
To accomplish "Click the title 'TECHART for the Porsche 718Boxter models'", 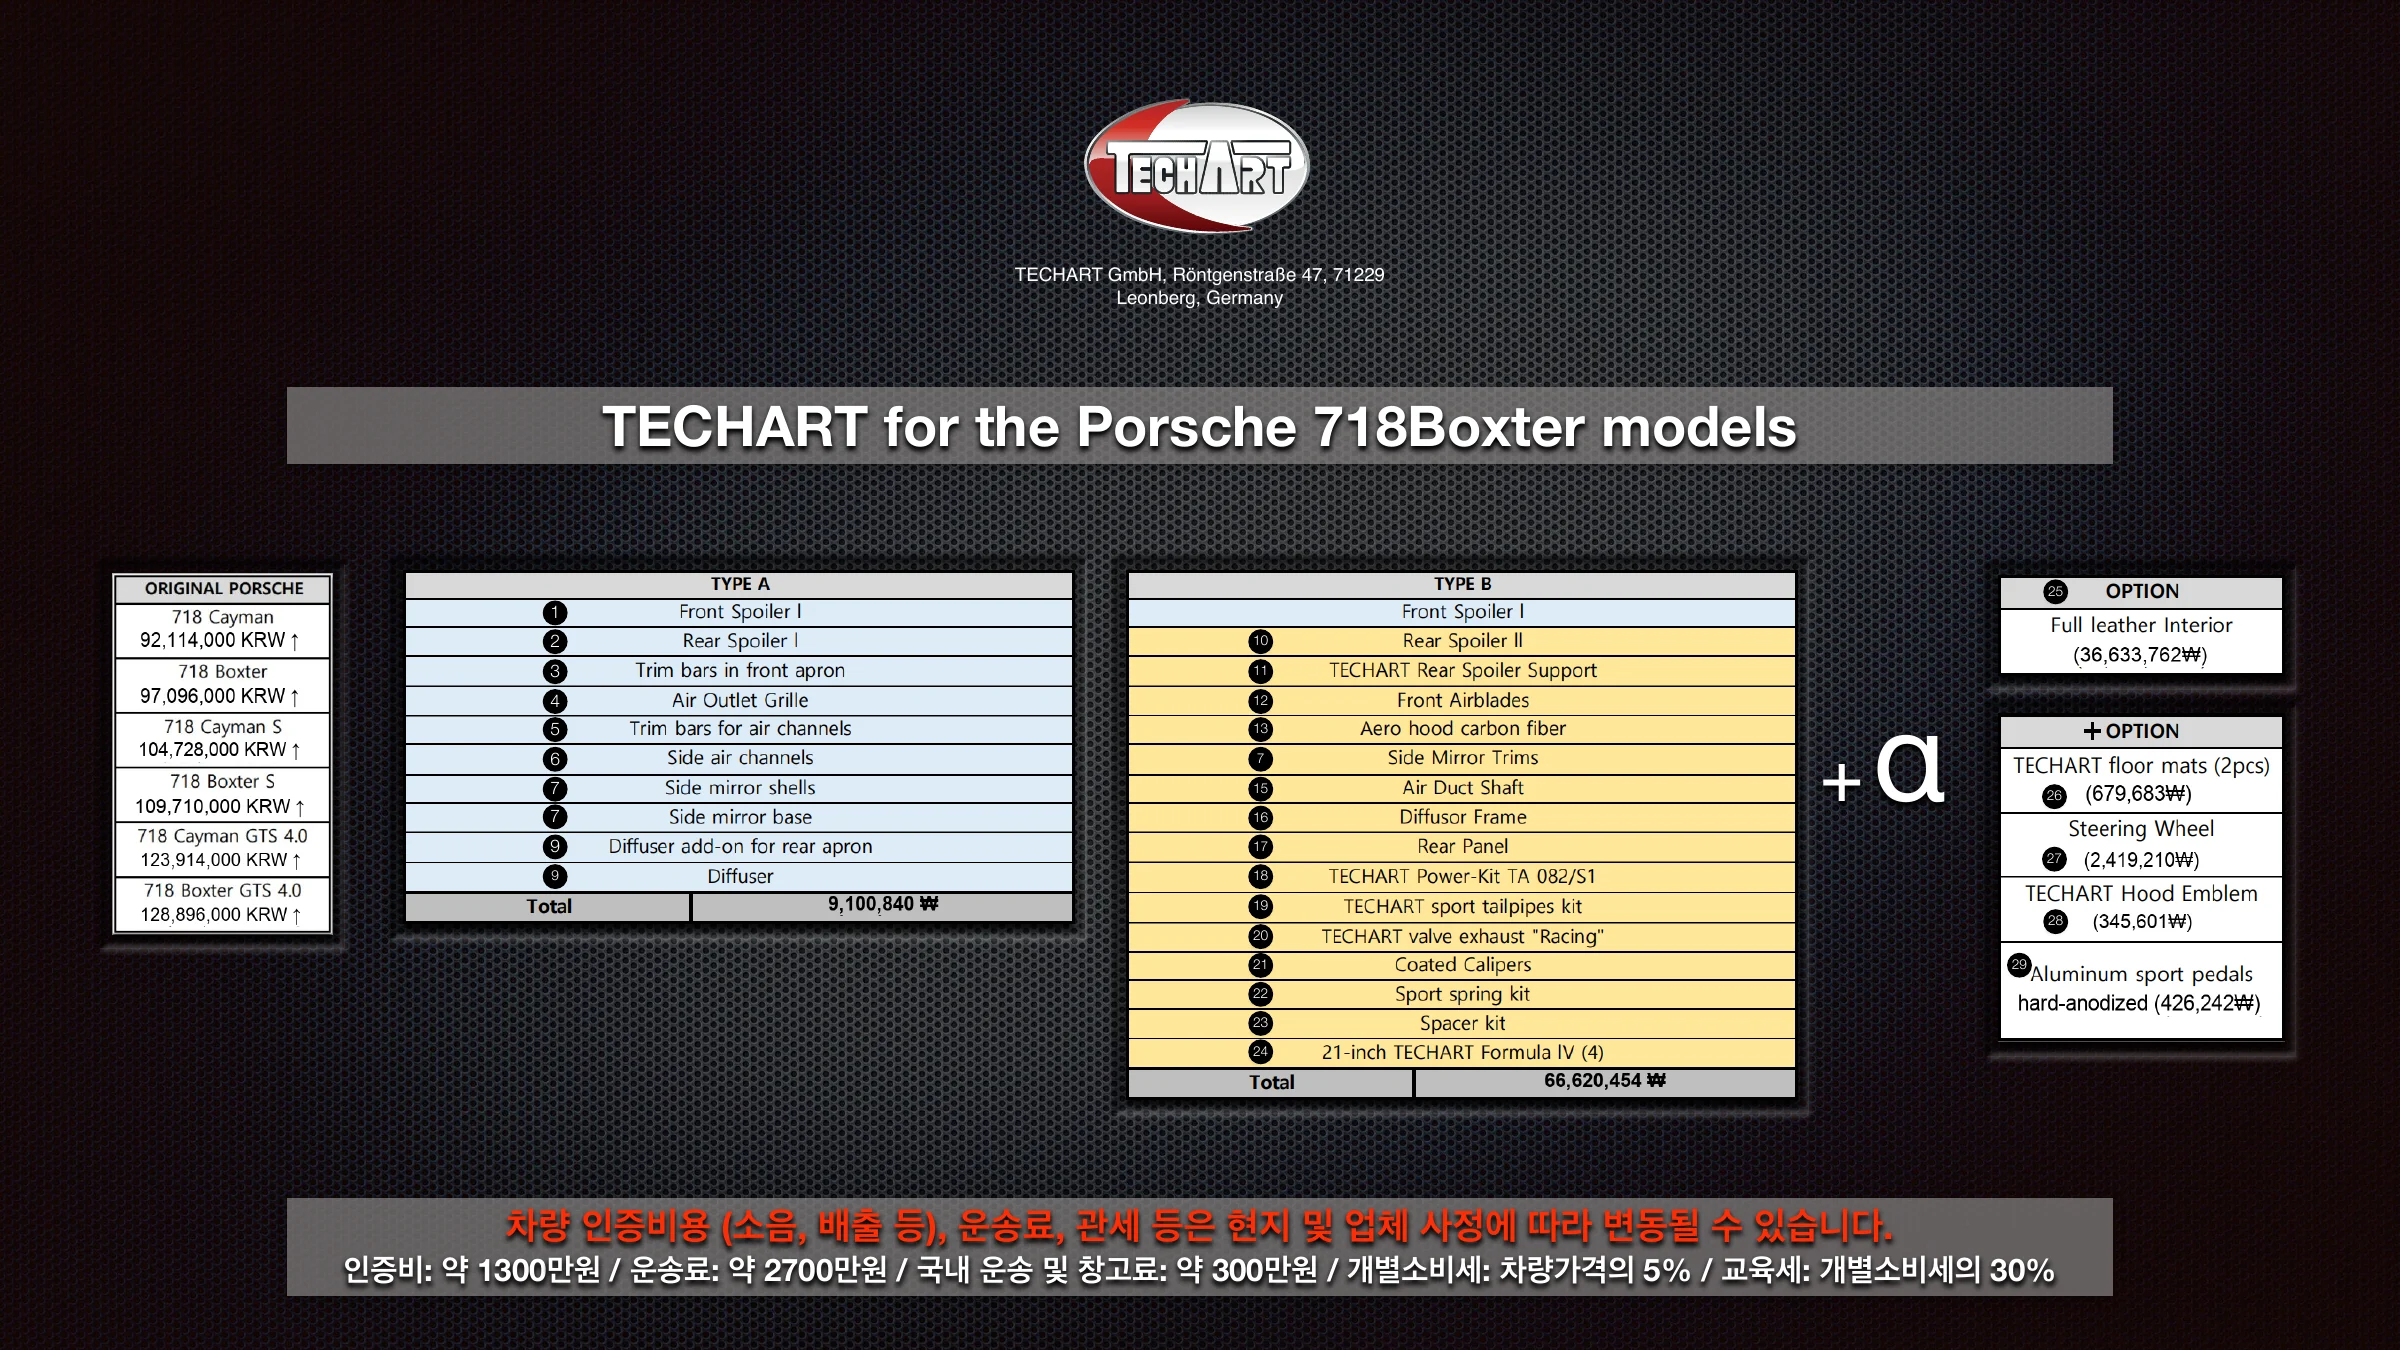I will click(1199, 427).
